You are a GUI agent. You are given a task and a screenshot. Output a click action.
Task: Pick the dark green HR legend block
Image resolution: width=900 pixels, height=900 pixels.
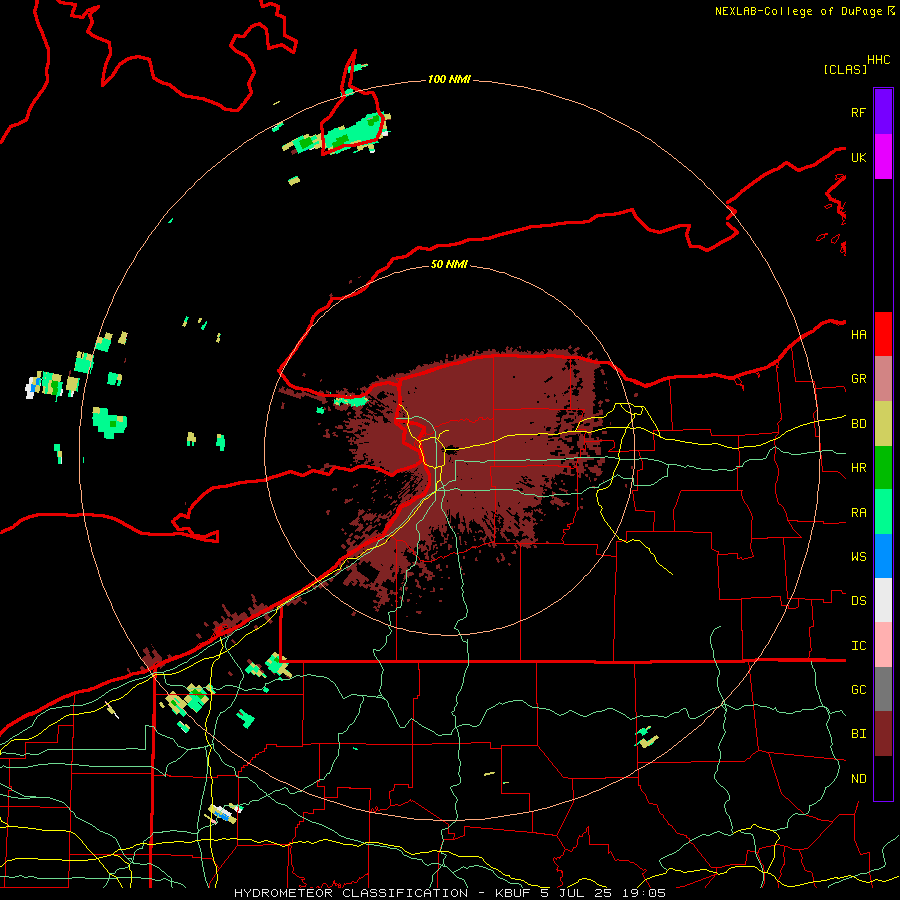tap(883, 468)
